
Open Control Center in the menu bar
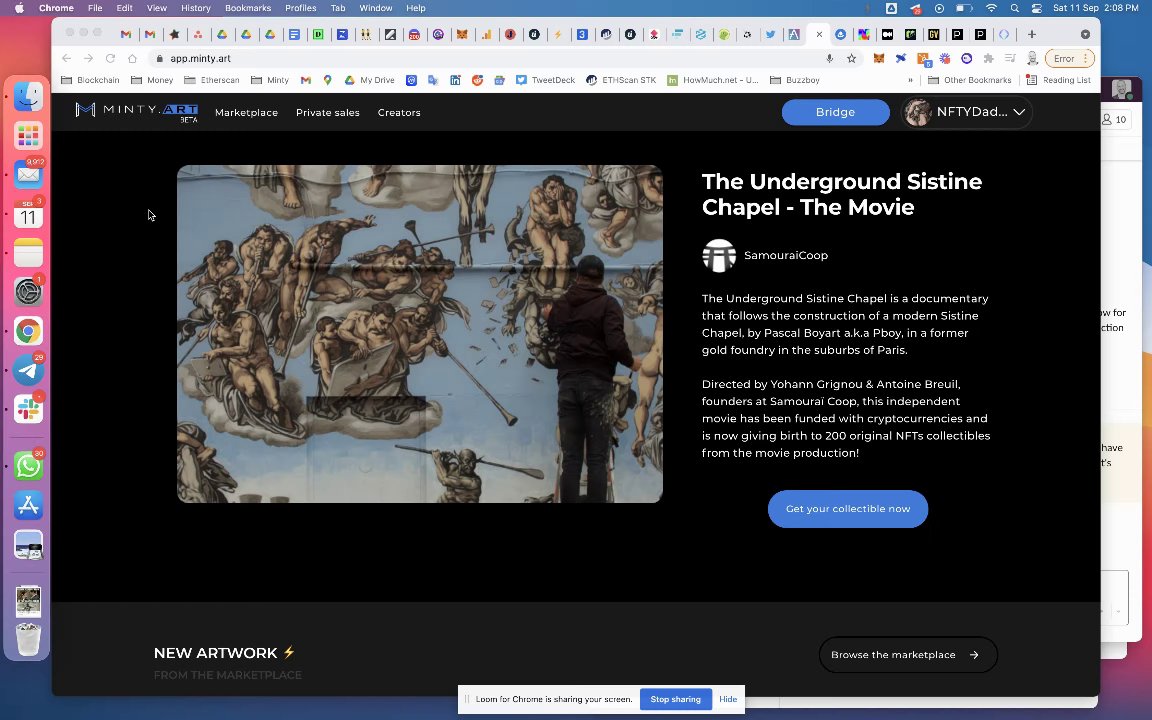(1037, 8)
